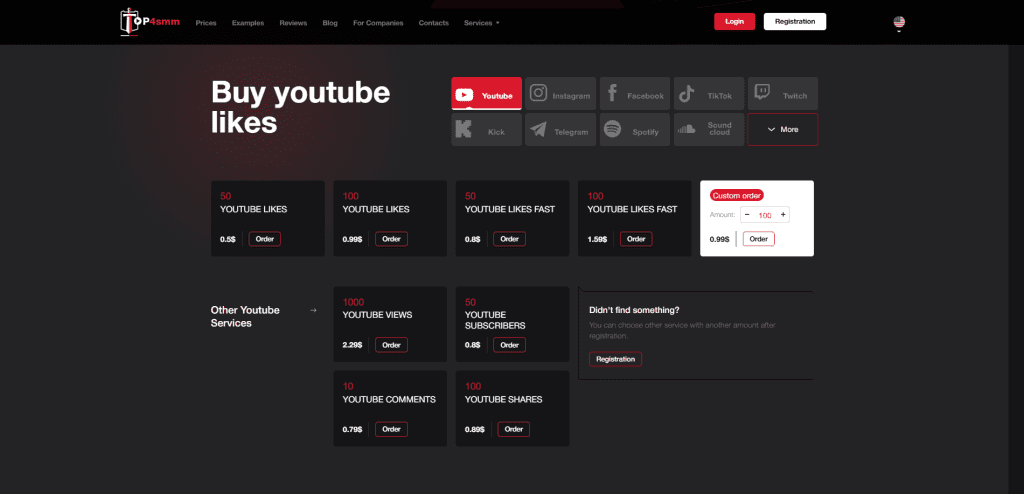Click the YOUTUBE COMMENTS card title
Image resolution: width=1024 pixels, height=494 pixels.
tap(389, 399)
